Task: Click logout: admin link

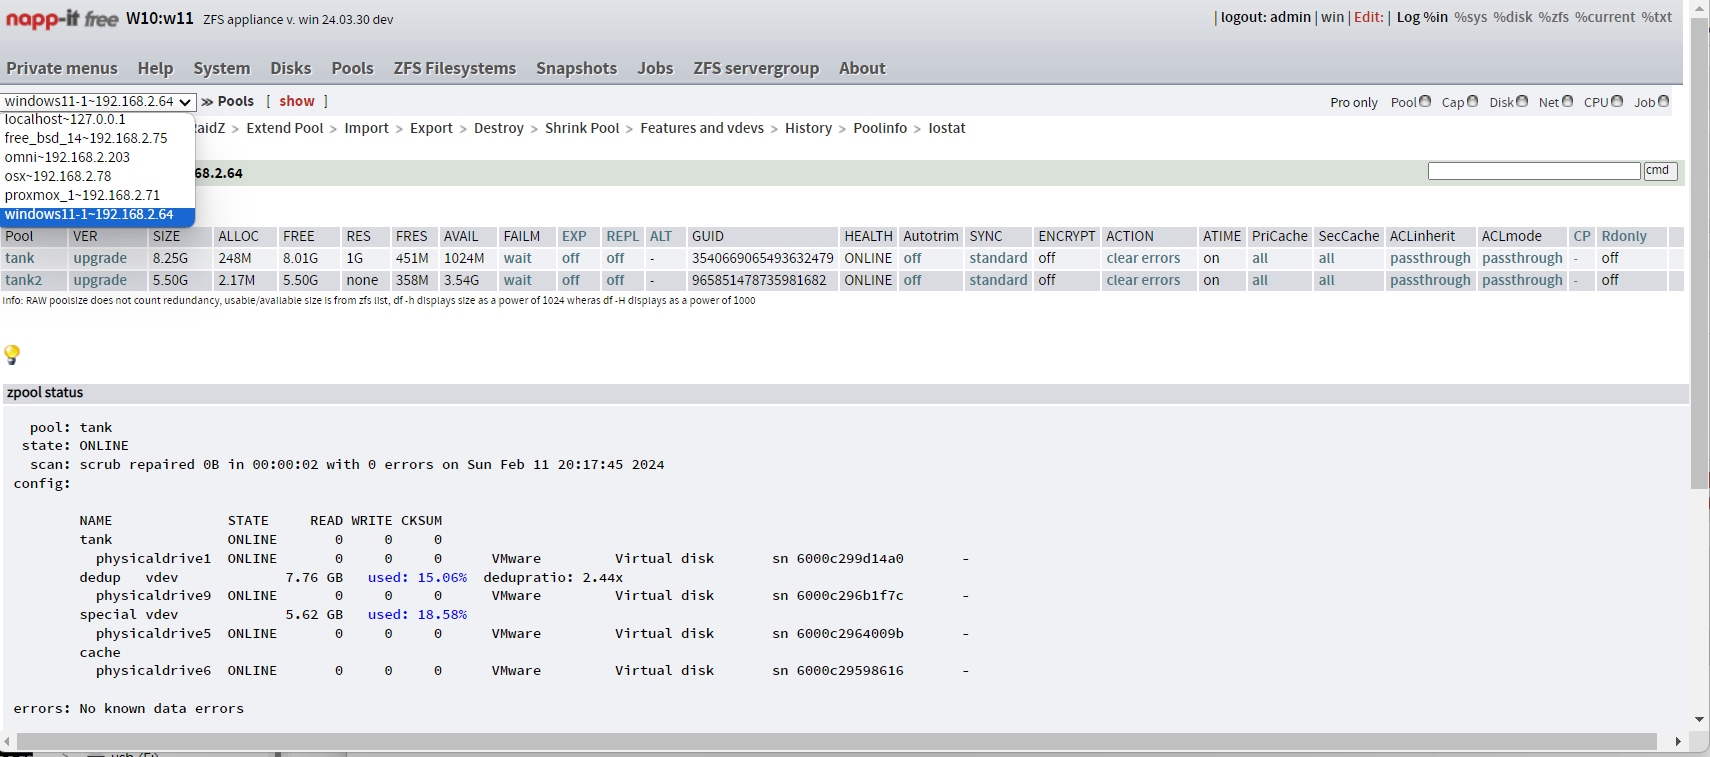Action: pos(1266,17)
